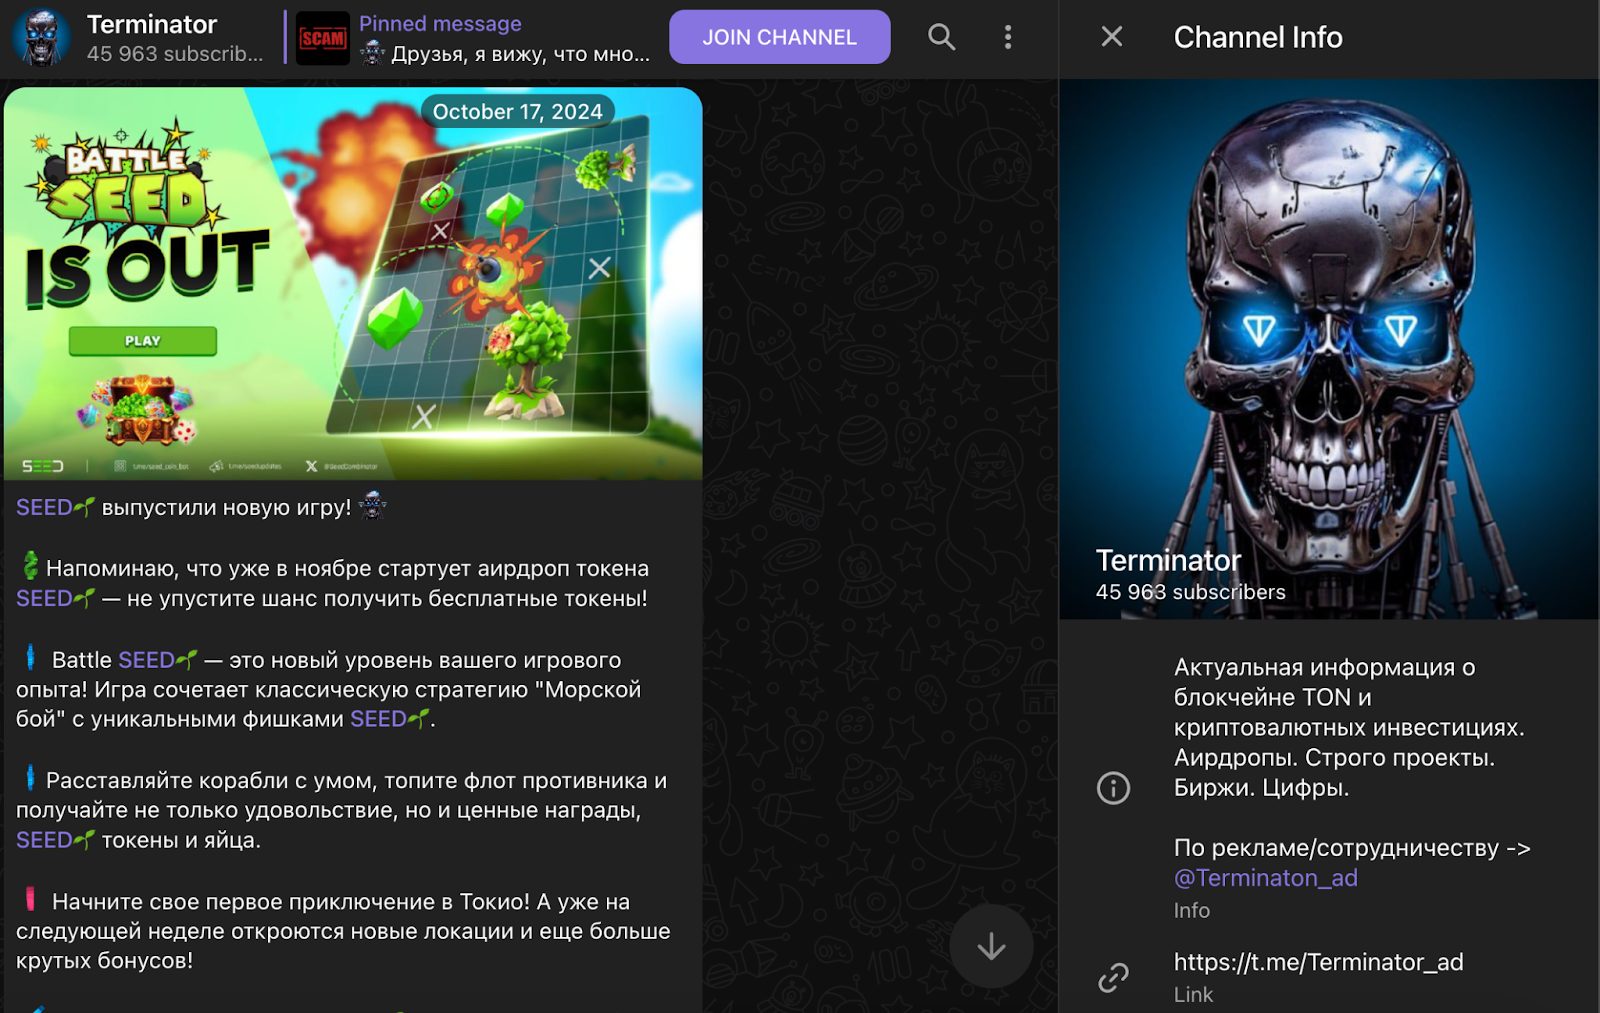Screen dimensions: 1600x1013
Task: Click the October 17, 2024 date badge
Action: [x=517, y=111]
